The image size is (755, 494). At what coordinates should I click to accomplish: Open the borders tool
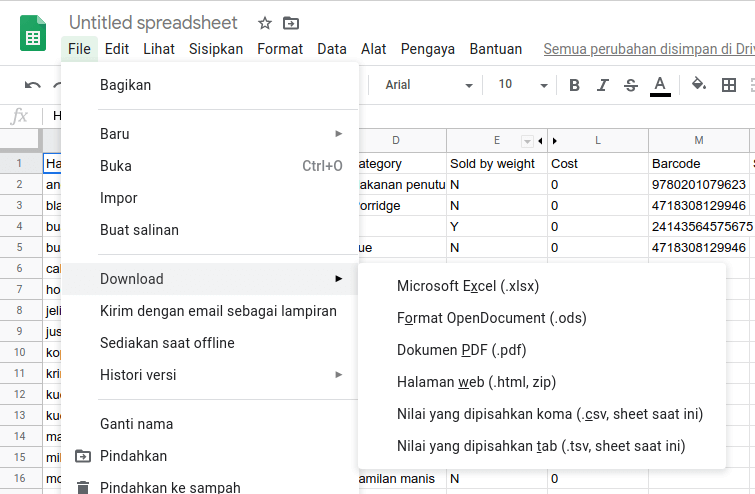pyautogui.click(x=729, y=85)
